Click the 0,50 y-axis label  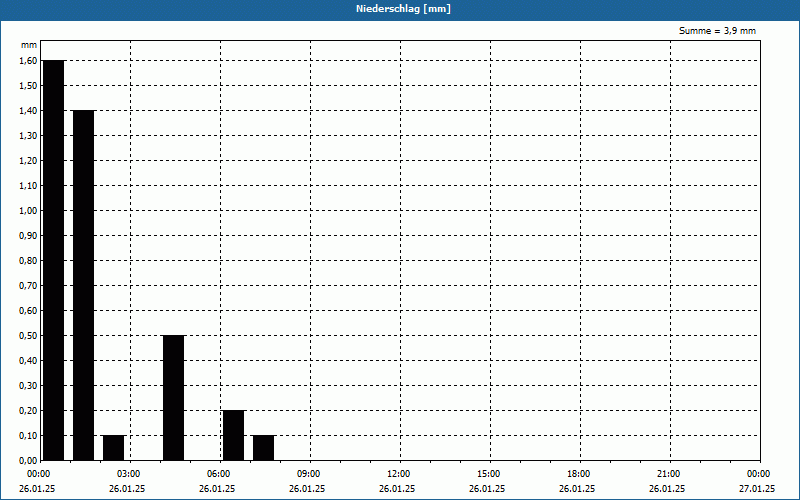click(x=28, y=336)
